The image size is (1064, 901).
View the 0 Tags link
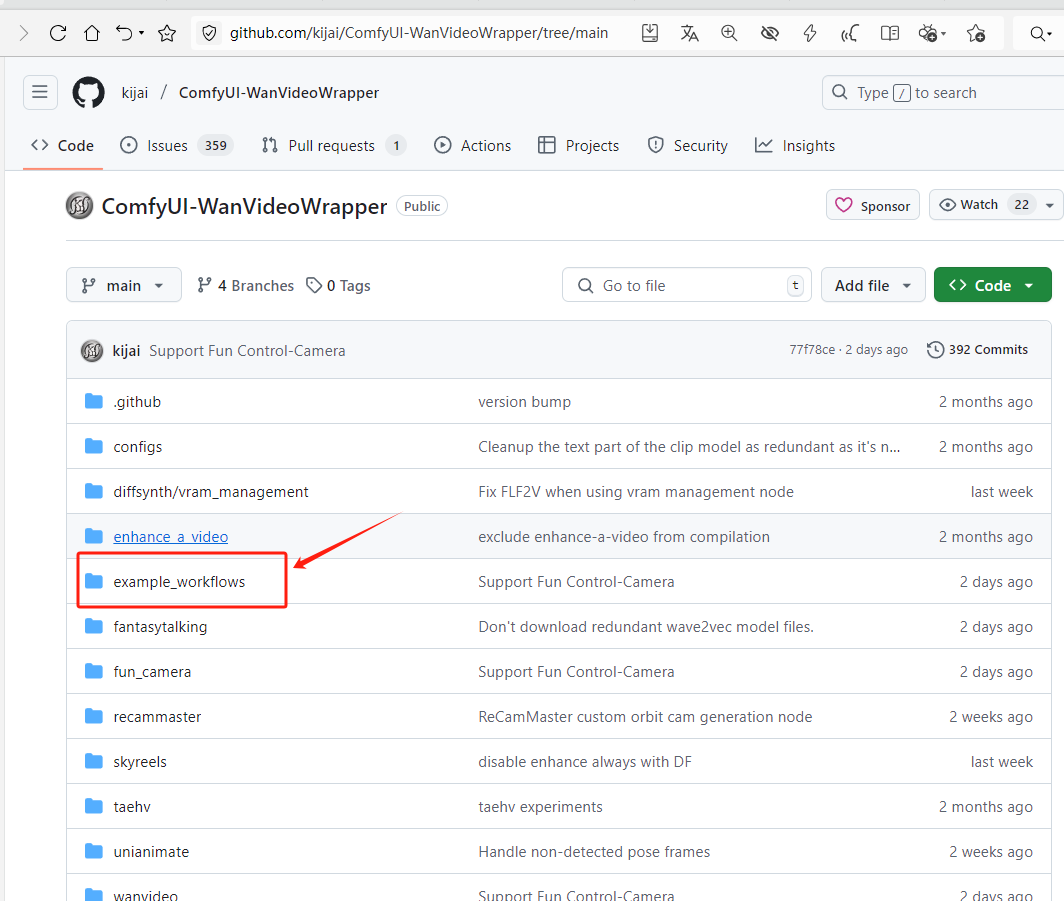pyautogui.click(x=339, y=286)
